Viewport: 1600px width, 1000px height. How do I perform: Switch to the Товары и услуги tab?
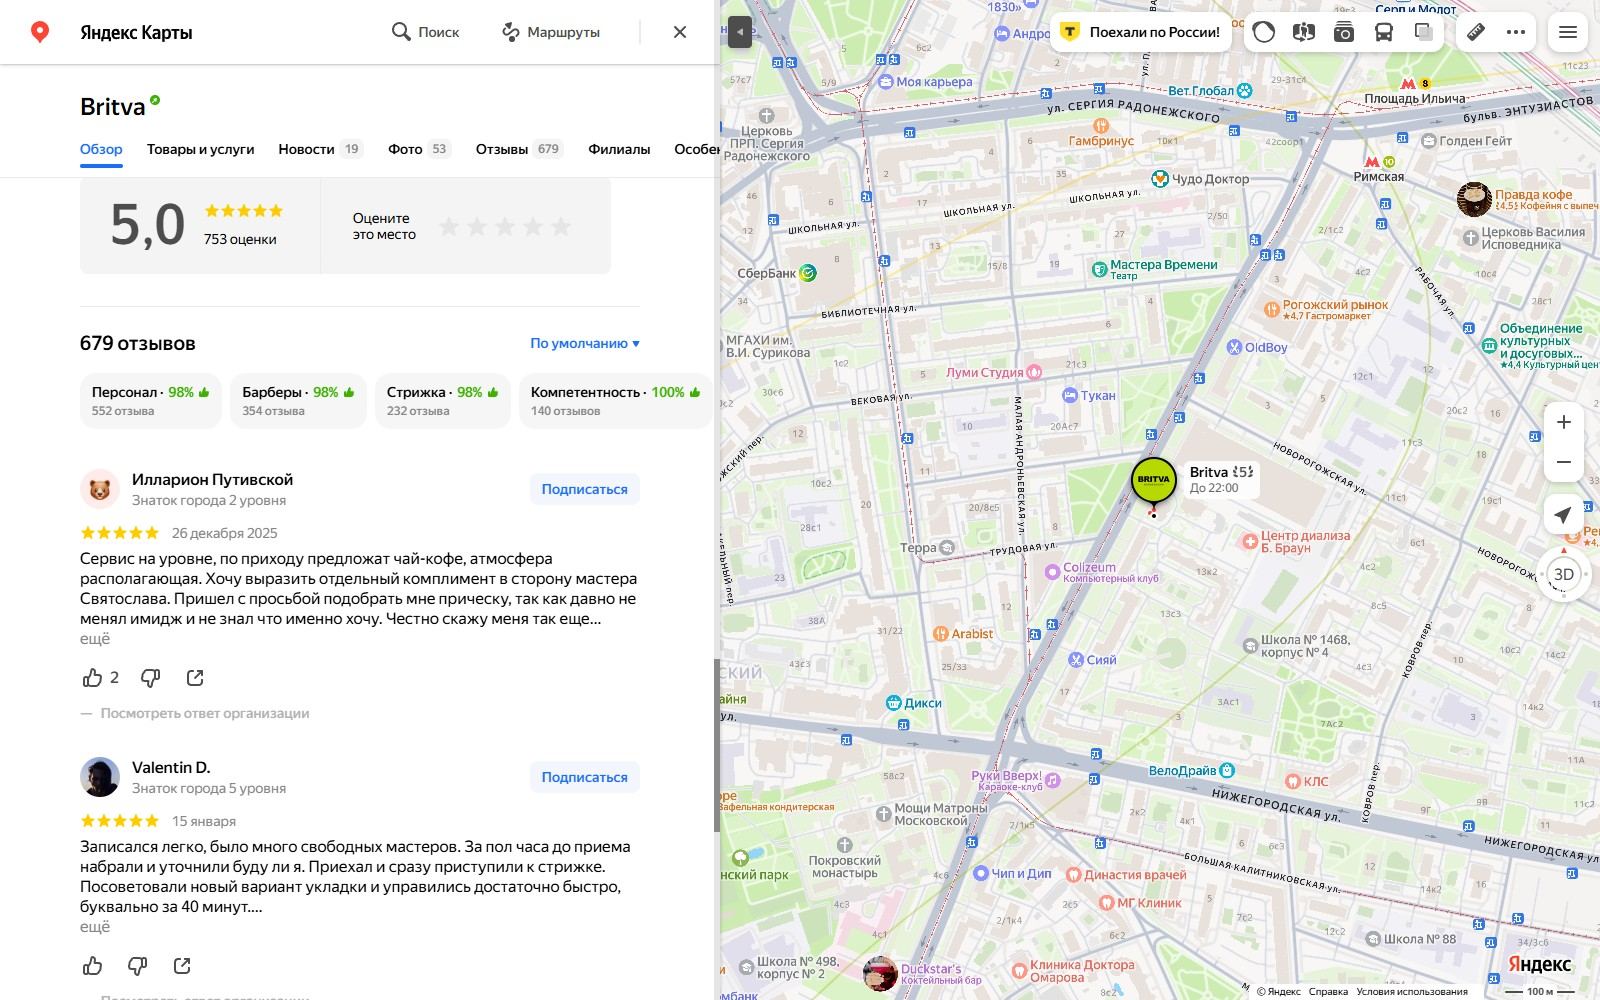pyautogui.click(x=200, y=149)
